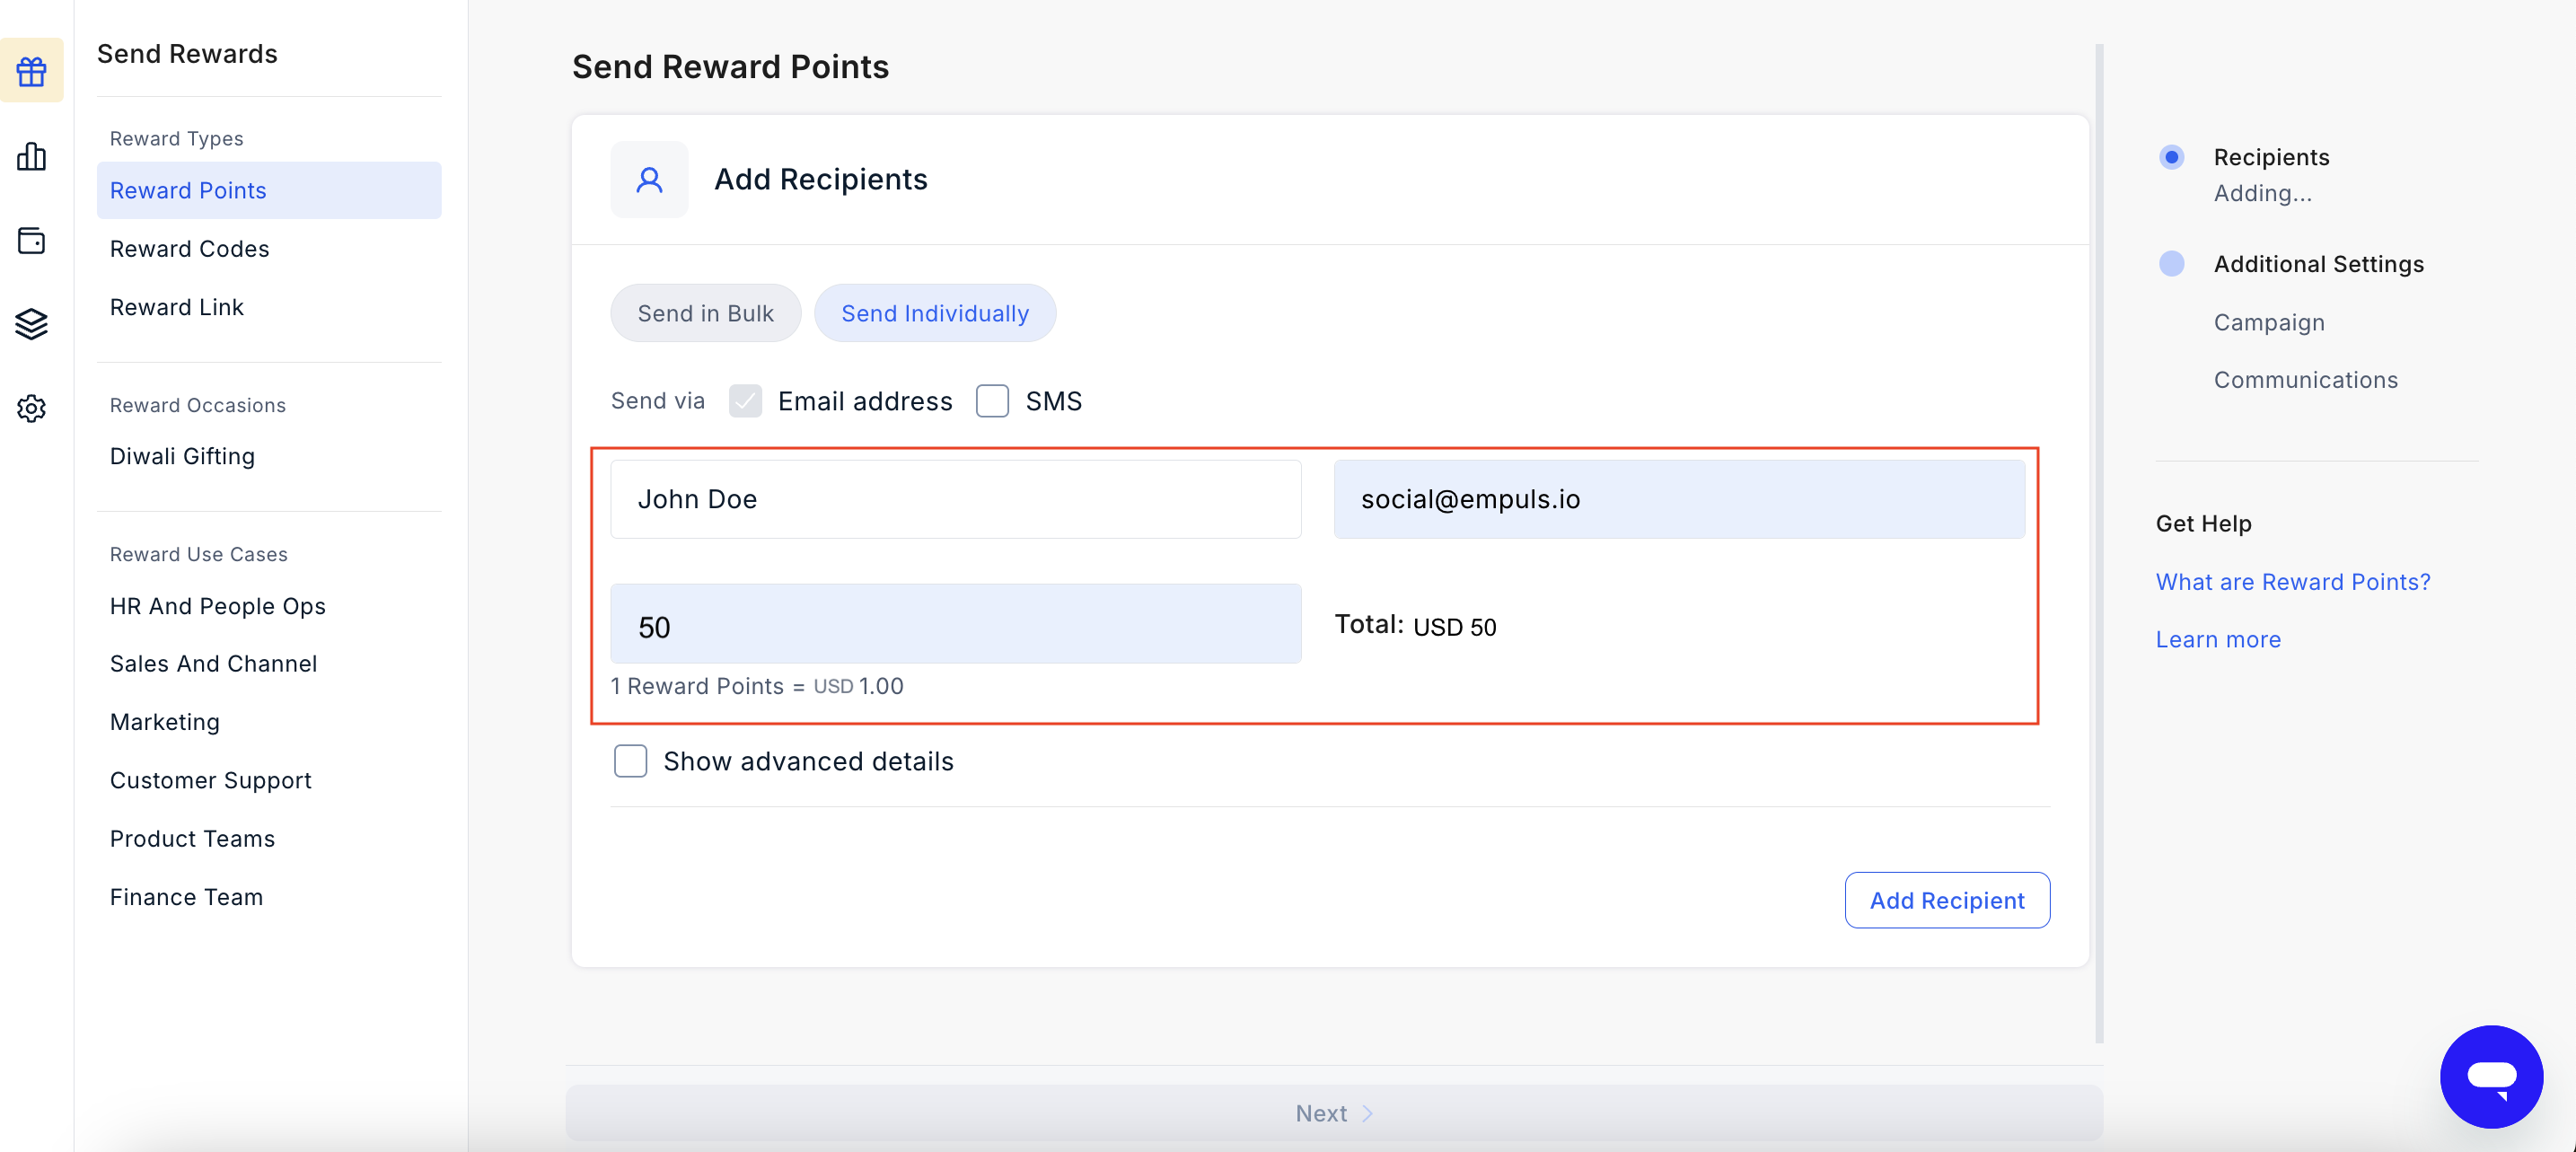Open Customer Support use case
Screen dimensions: 2576x1152
(x=211, y=780)
